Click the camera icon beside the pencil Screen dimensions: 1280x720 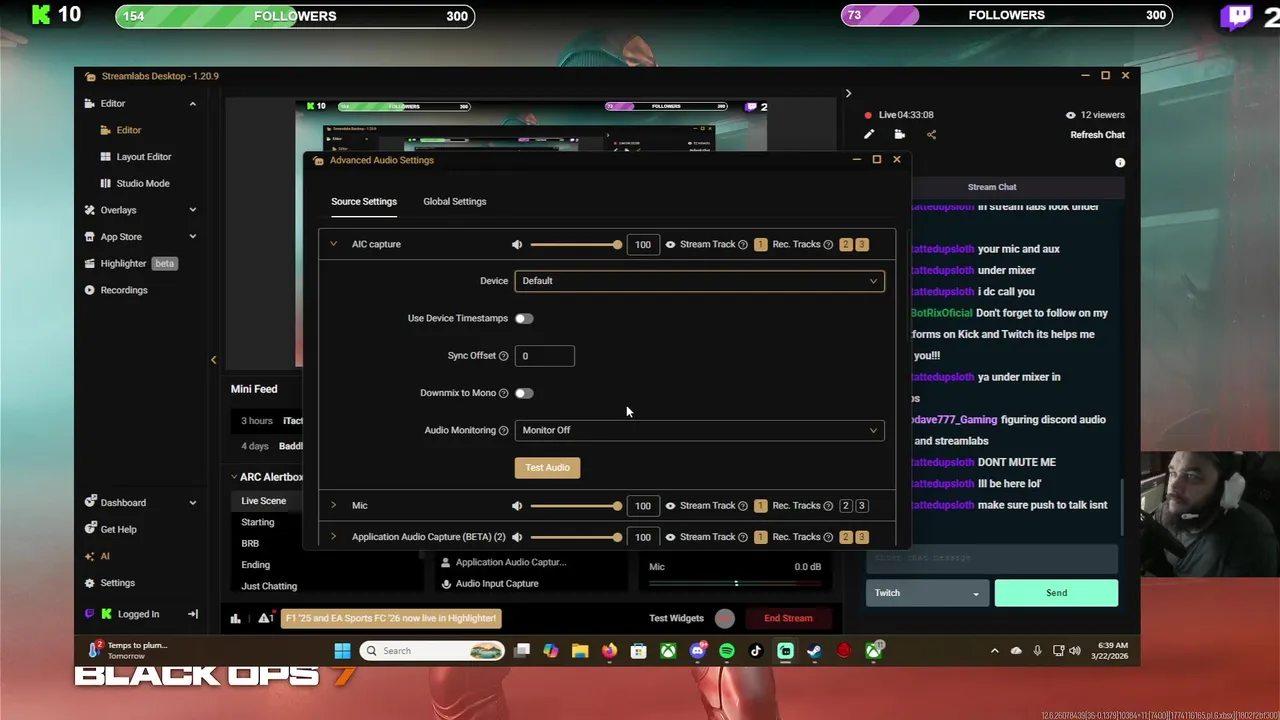pos(900,135)
